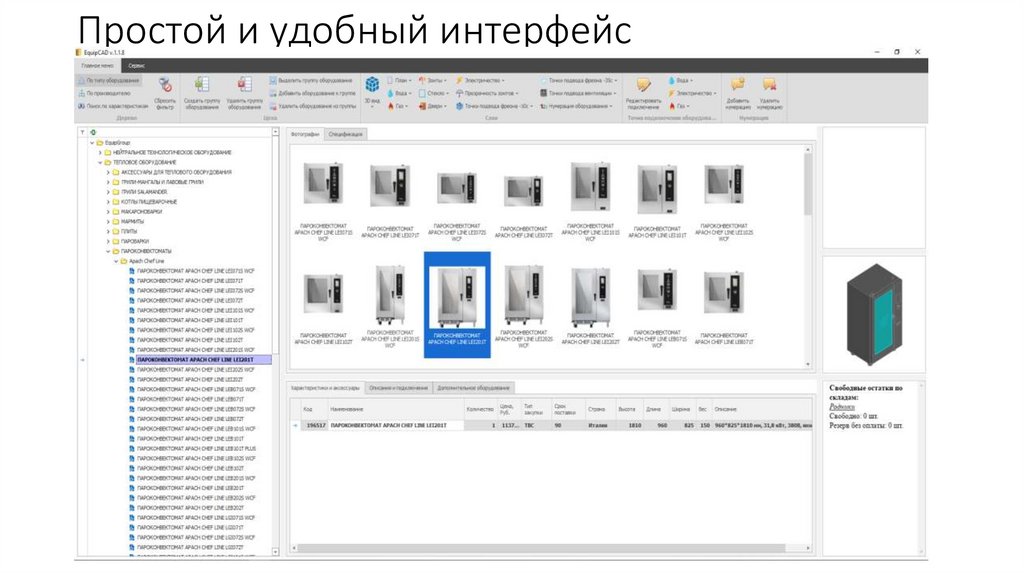Expand НЕЙТРАЛЬНОЕ ТЕХНОЛОГИЧЕСКОЕ ОБОРУДОВАНИЕ folder
The image size is (1024, 574).
(x=100, y=152)
